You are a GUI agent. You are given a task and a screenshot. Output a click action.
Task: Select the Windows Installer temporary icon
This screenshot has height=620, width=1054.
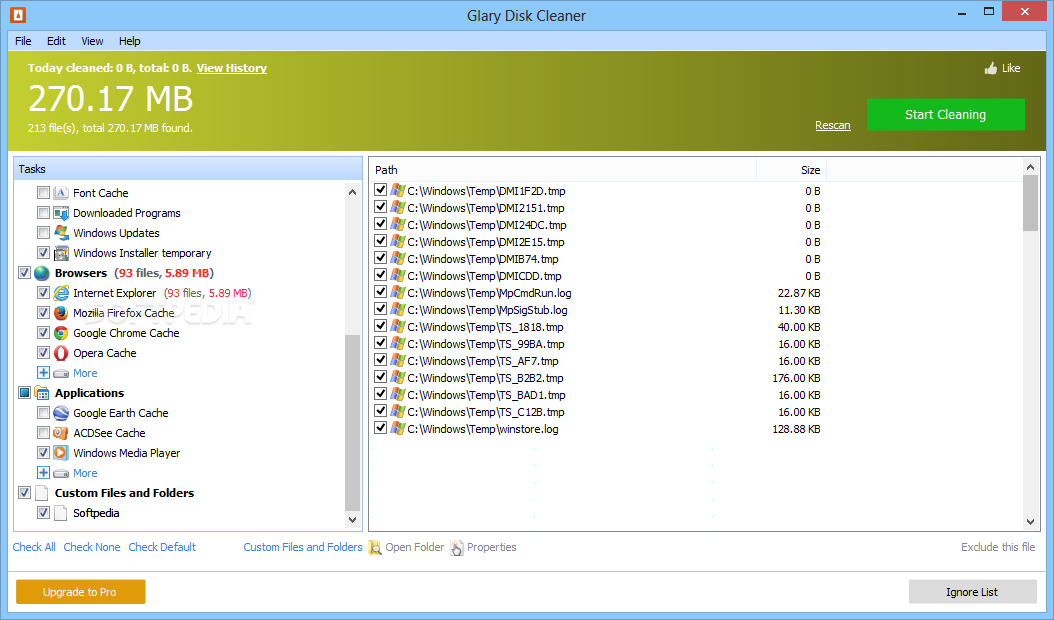(x=61, y=253)
